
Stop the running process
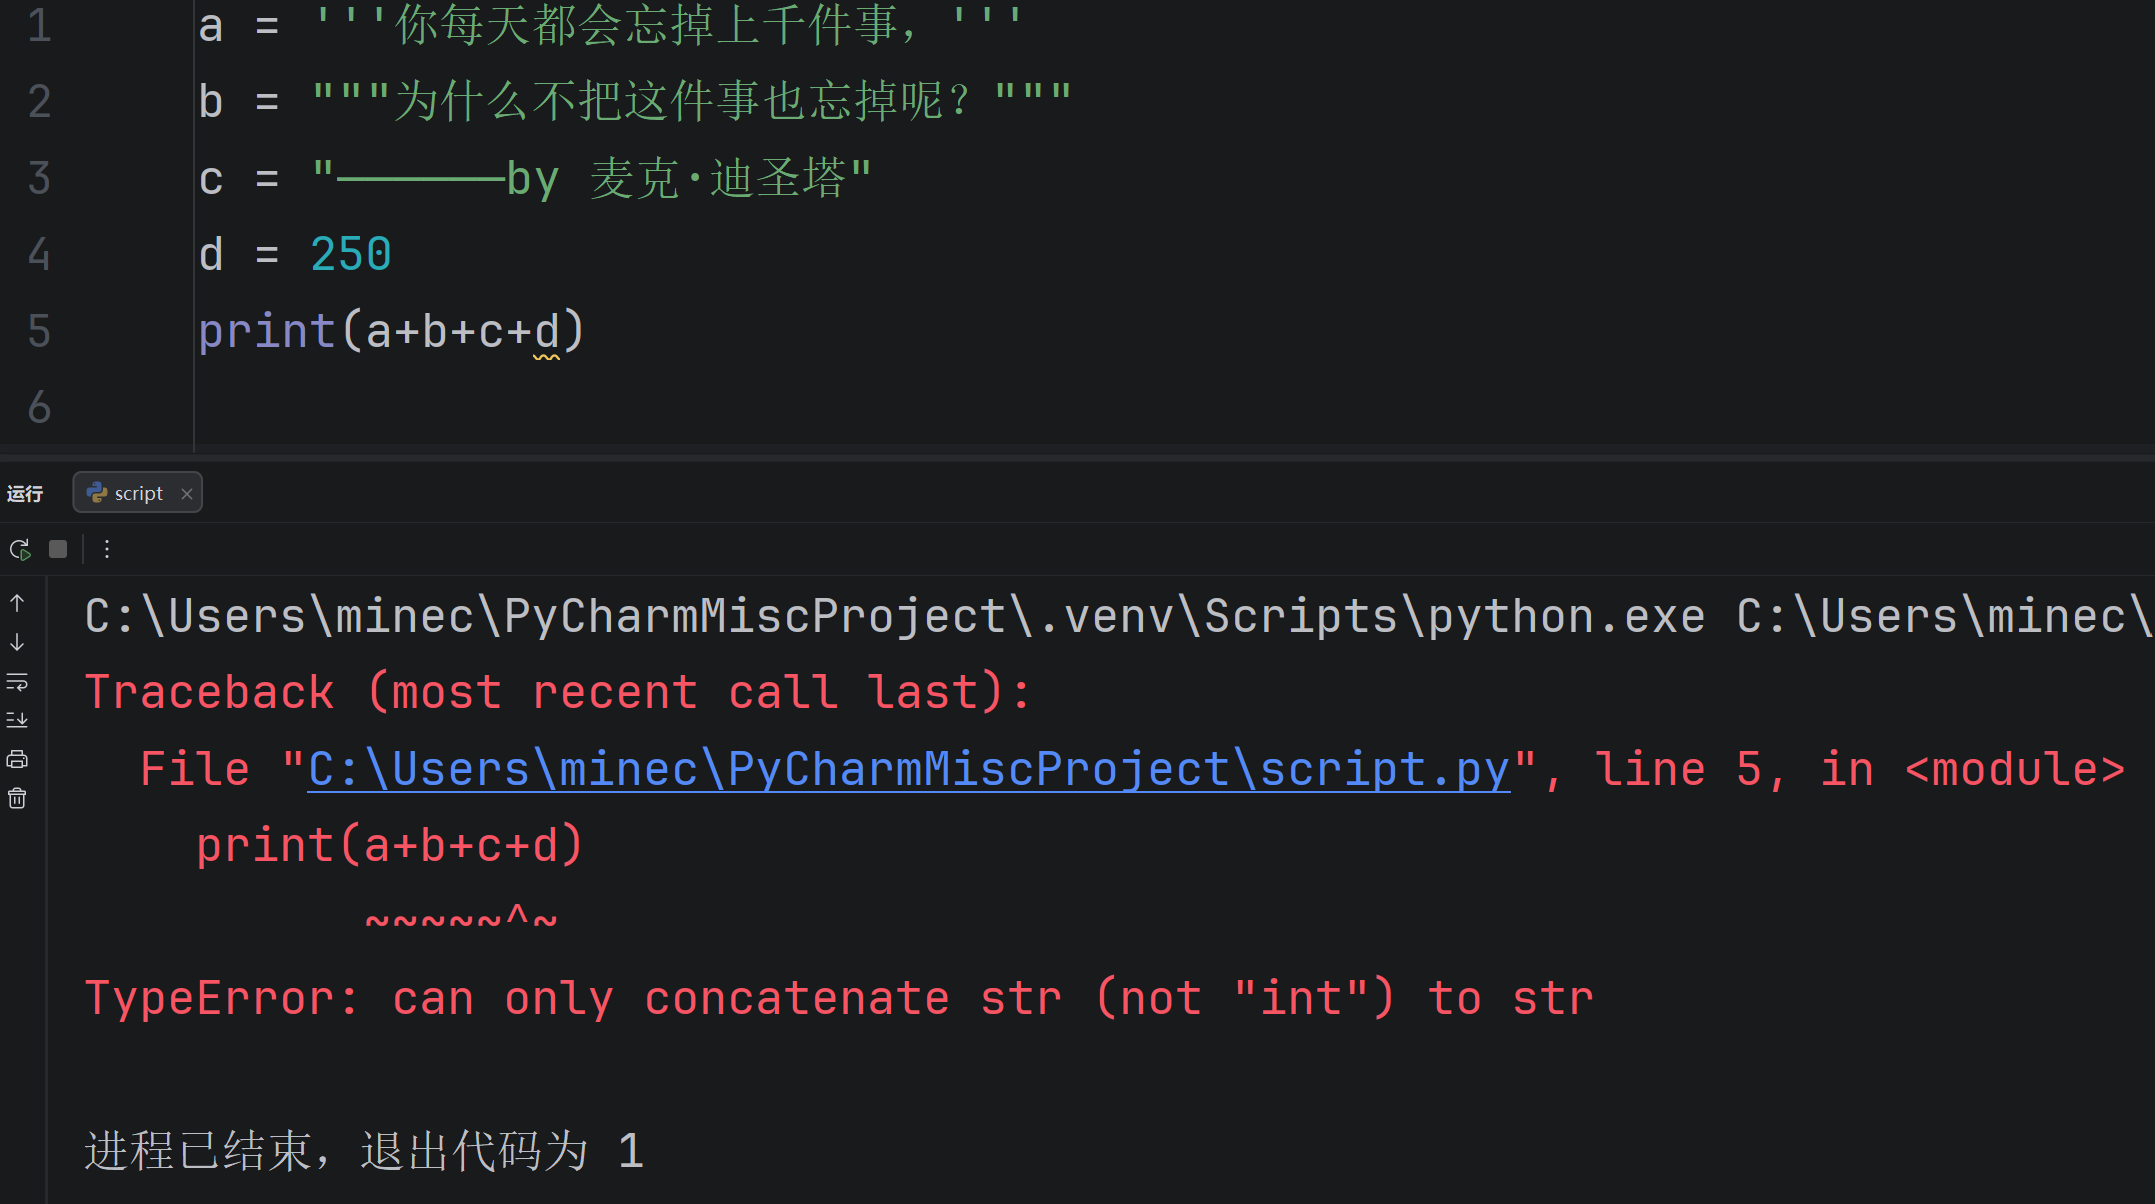58,549
